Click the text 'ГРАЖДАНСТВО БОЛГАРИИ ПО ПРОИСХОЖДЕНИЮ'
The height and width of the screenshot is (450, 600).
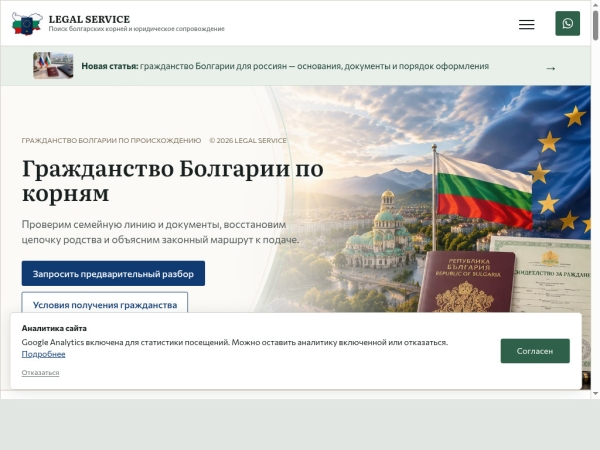click(111, 140)
